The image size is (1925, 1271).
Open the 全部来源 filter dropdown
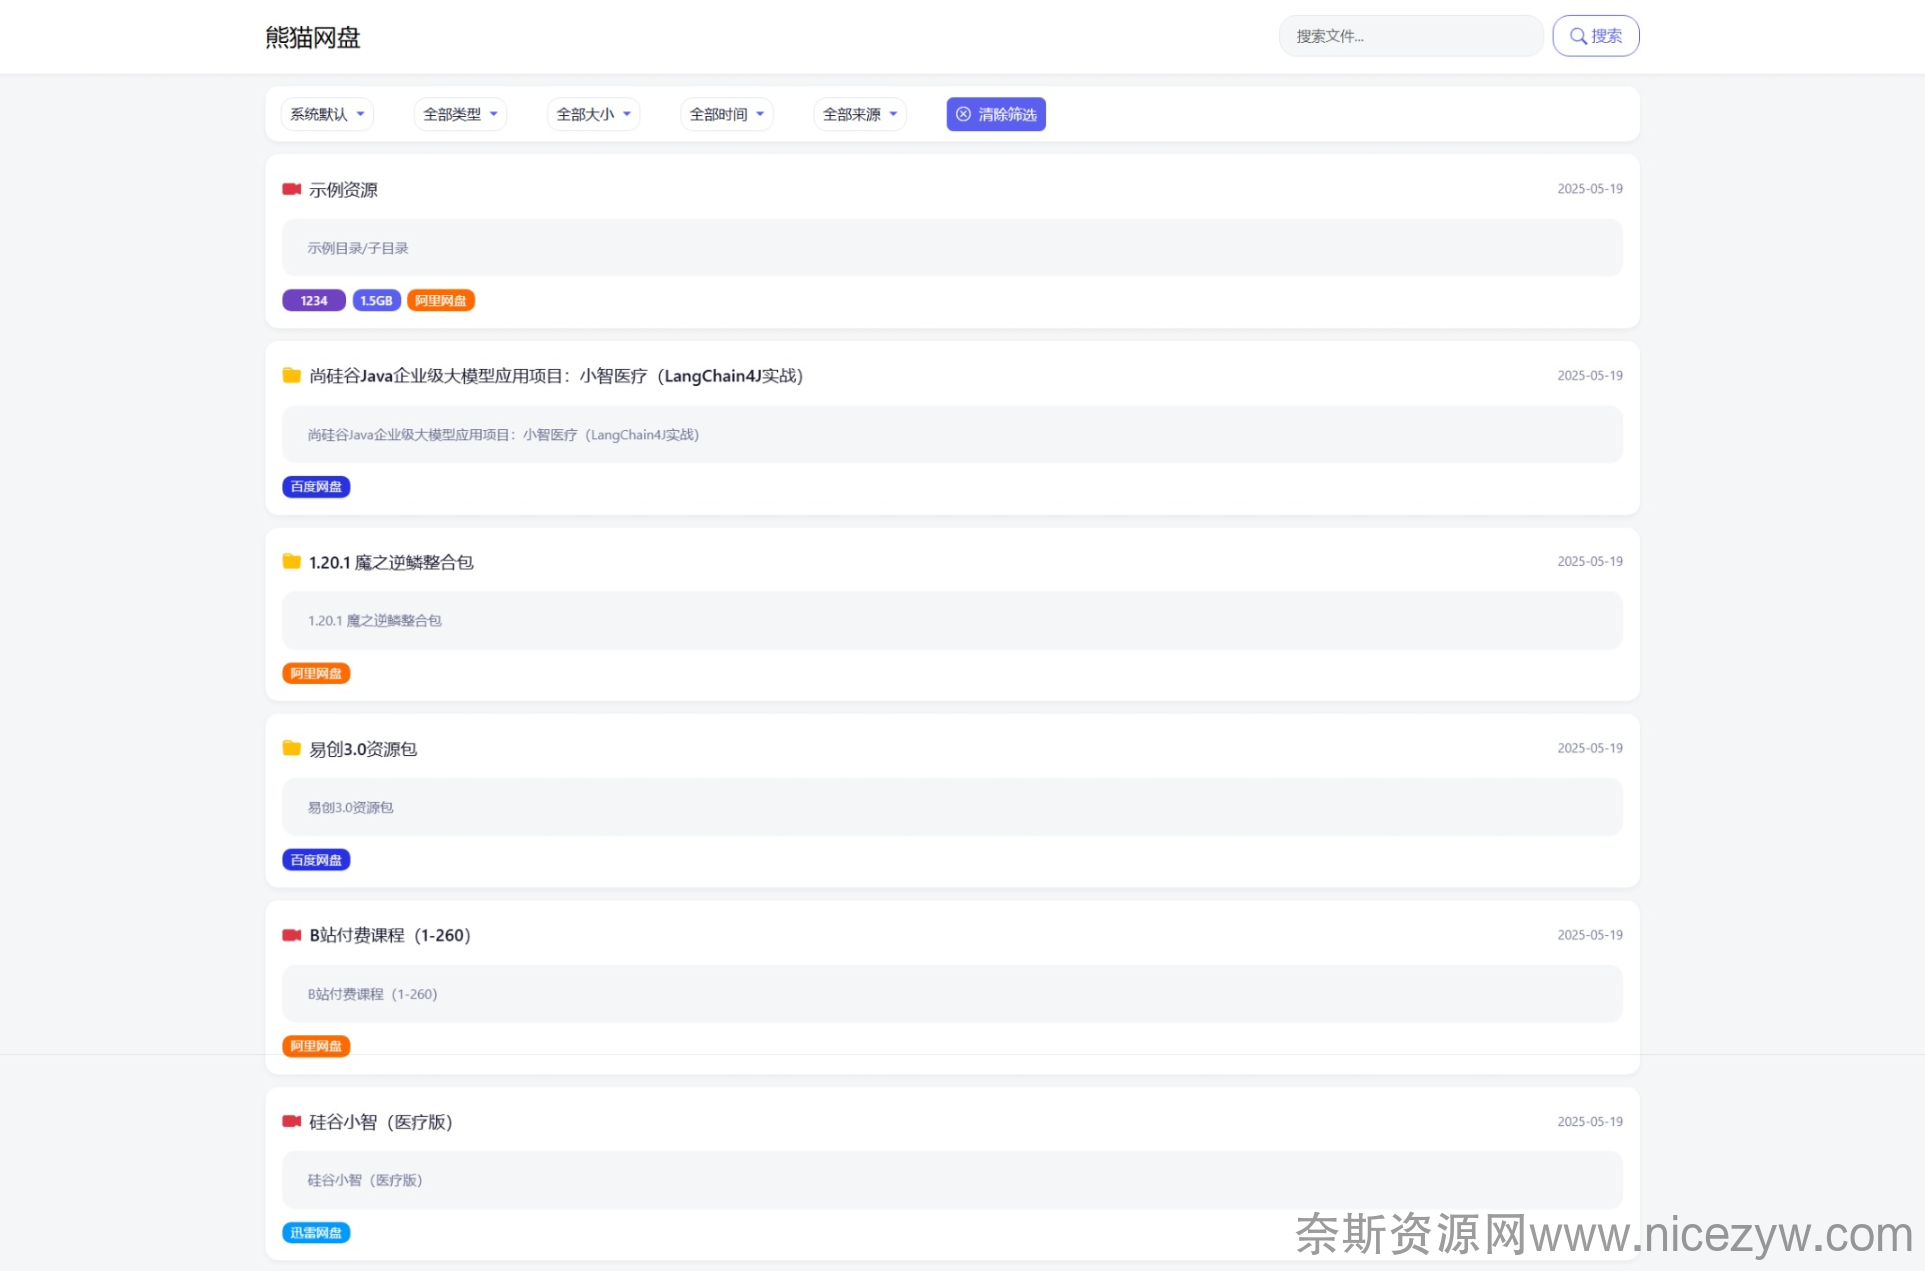860,114
